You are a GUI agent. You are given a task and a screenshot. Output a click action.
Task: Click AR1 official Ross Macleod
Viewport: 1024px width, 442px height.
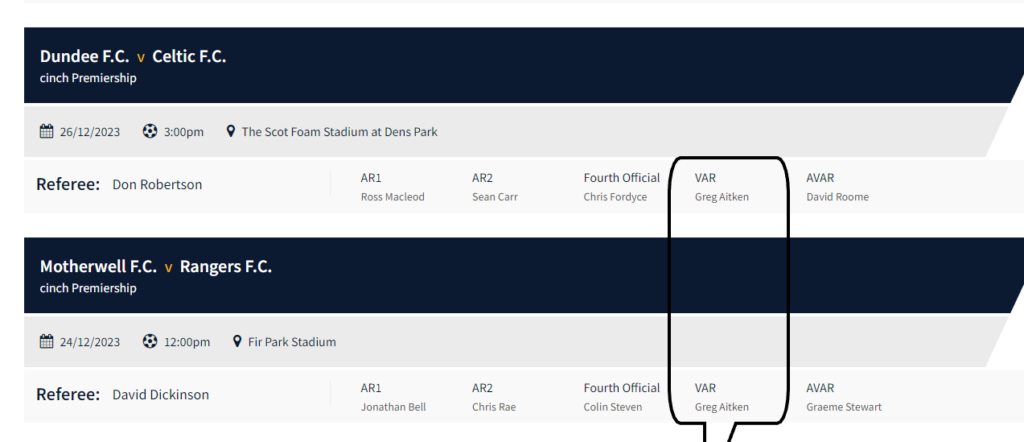tap(392, 197)
